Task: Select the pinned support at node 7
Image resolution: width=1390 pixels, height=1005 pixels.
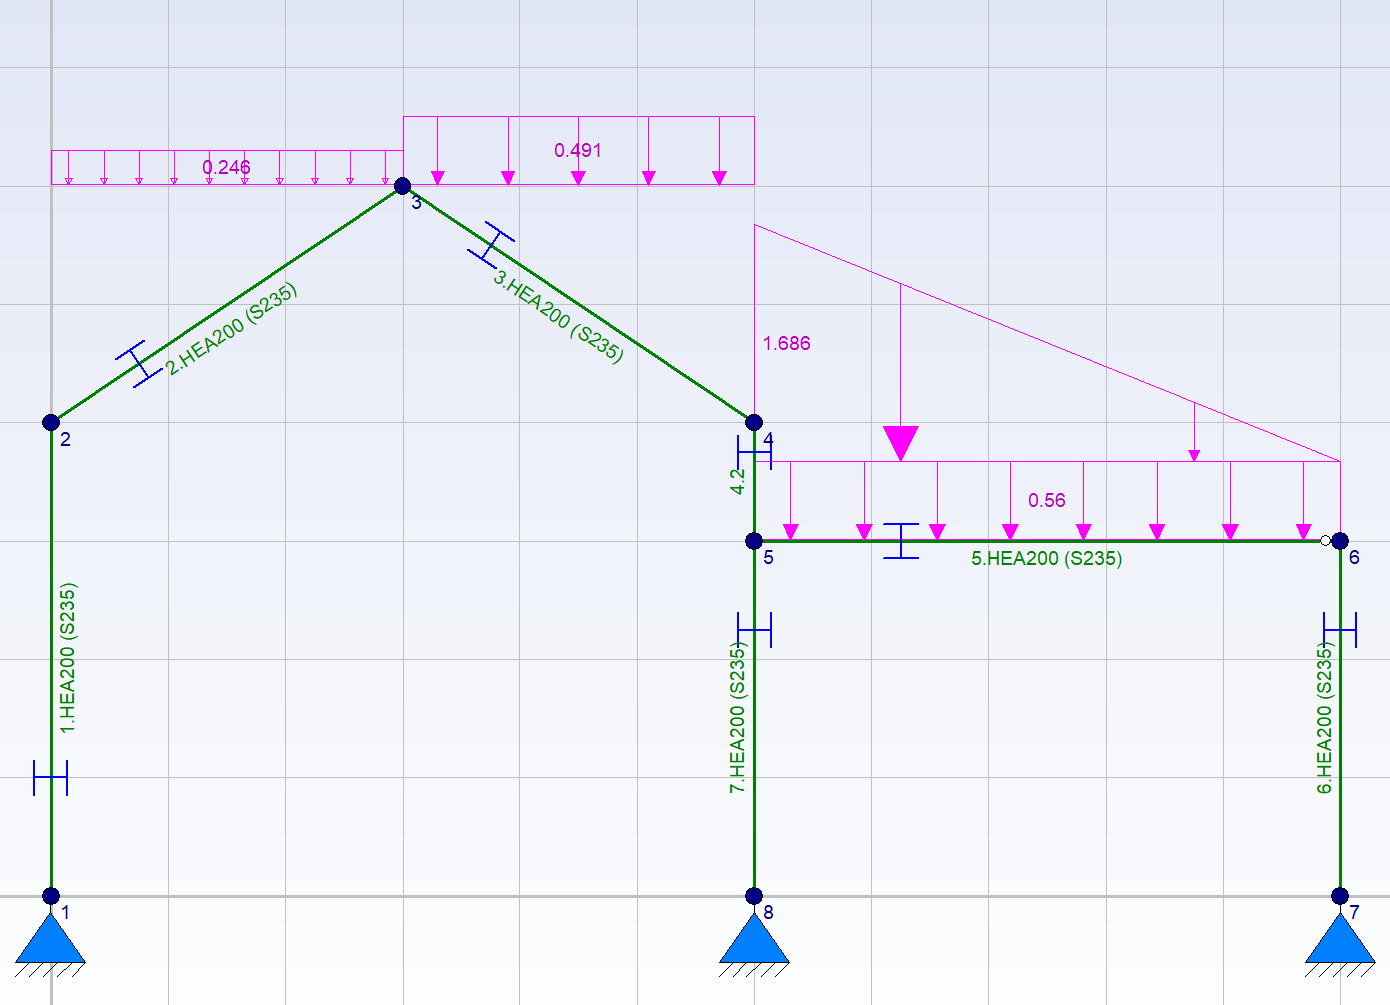Action: (x=1340, y=940)
